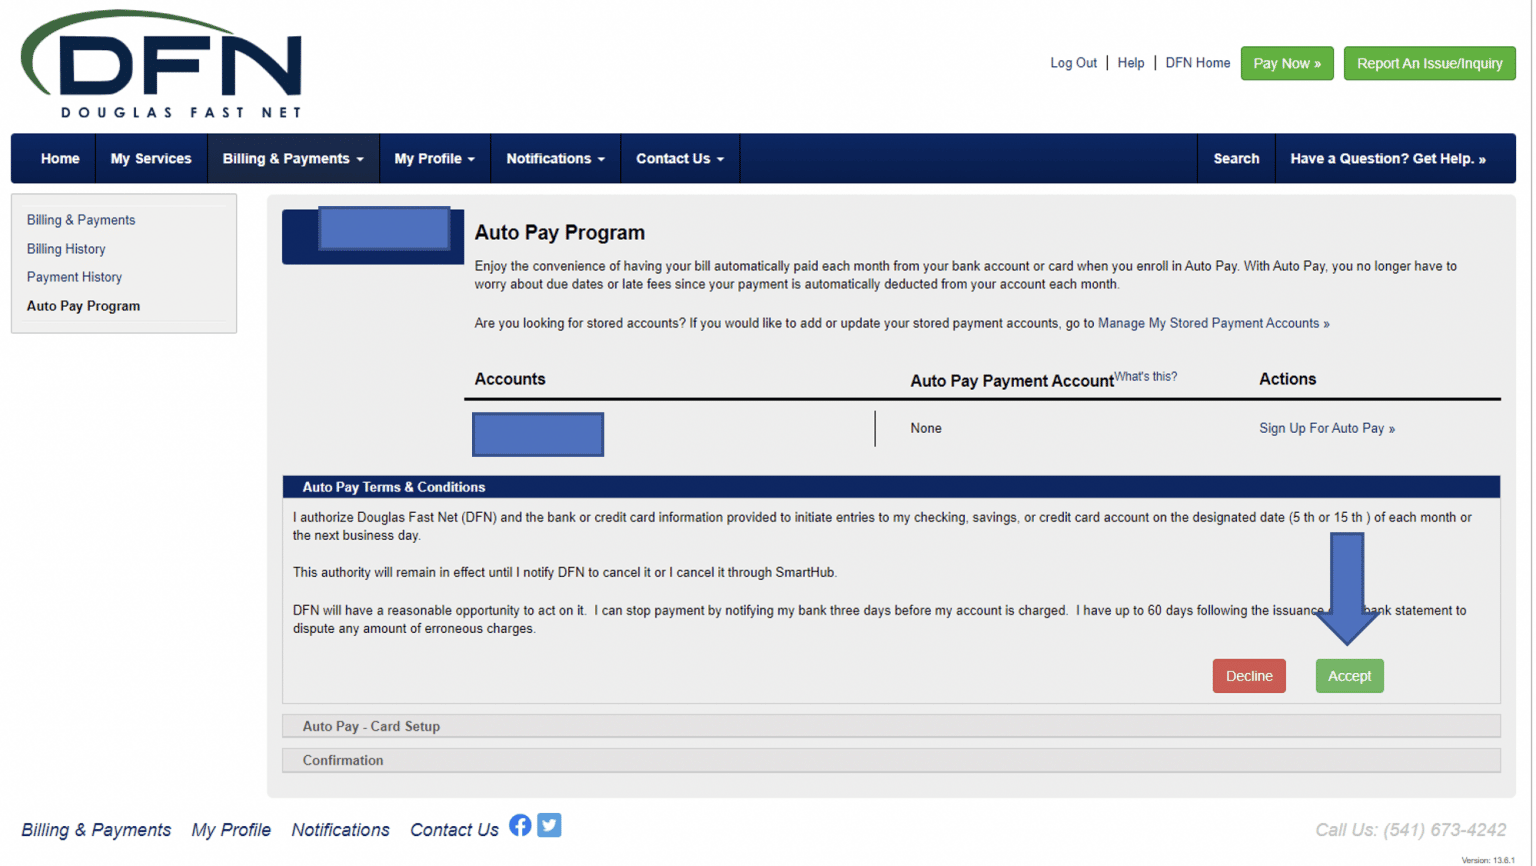Click Report An Issue/Inquiry
This screenshot has width=1536, height=866.
click(1429, 63)
